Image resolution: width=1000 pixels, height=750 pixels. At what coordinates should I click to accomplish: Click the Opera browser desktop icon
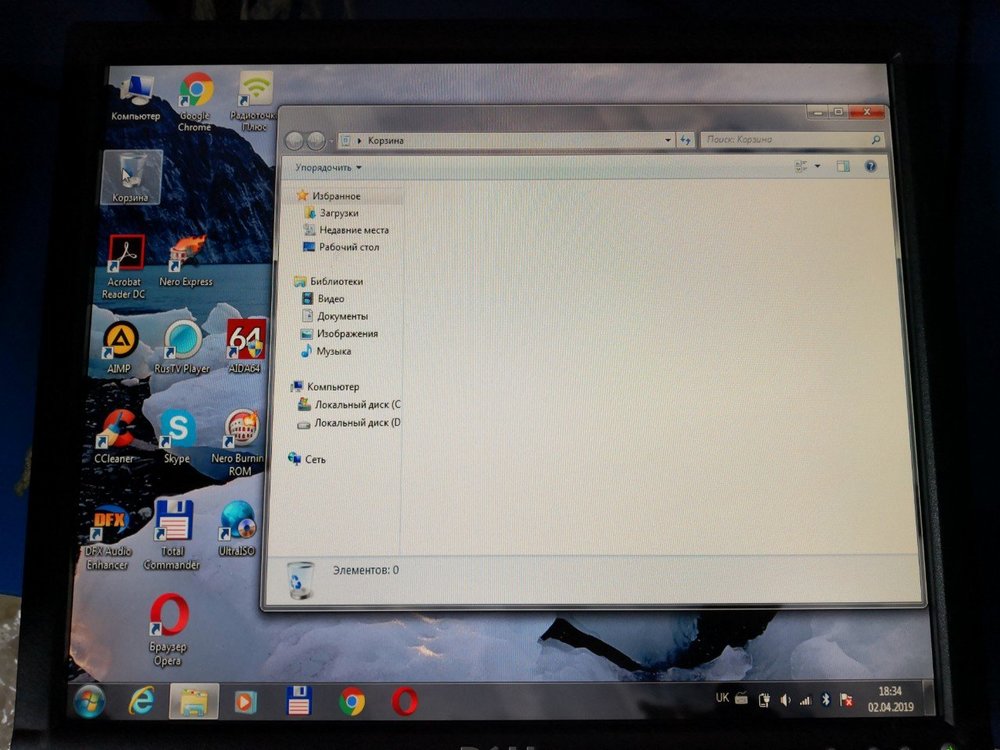tap(169, 616)
